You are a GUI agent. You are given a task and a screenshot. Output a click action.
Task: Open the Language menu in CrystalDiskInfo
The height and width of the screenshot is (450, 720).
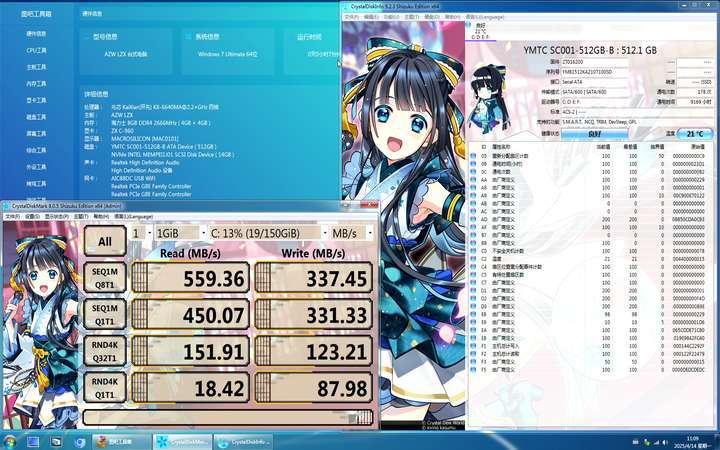point(485,17)
